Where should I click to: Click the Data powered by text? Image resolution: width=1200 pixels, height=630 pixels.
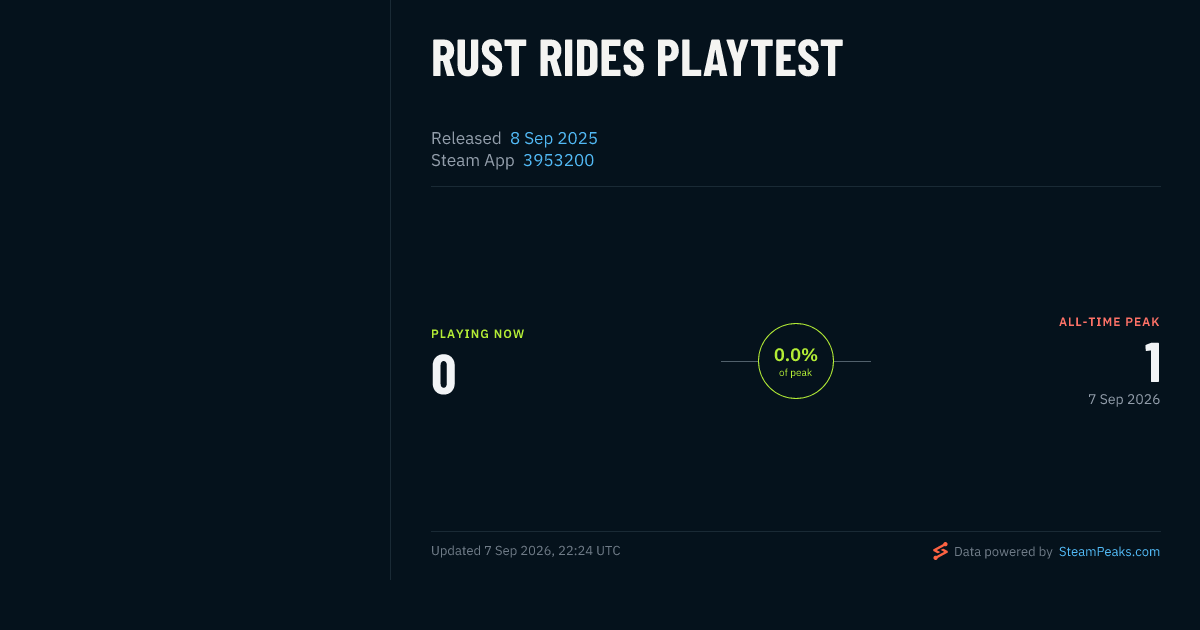point(1003,551)
